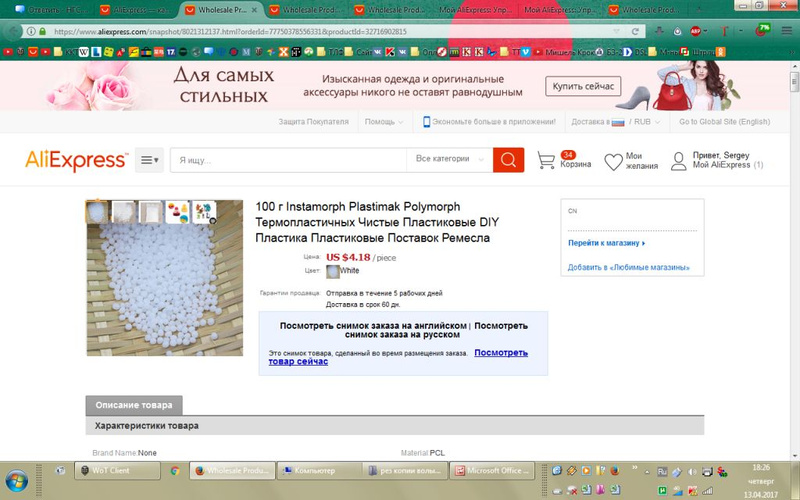The height and width of the screenshot is (500, 800).
Task: Select the fifth product thumbnail
Action: [204, 212]
